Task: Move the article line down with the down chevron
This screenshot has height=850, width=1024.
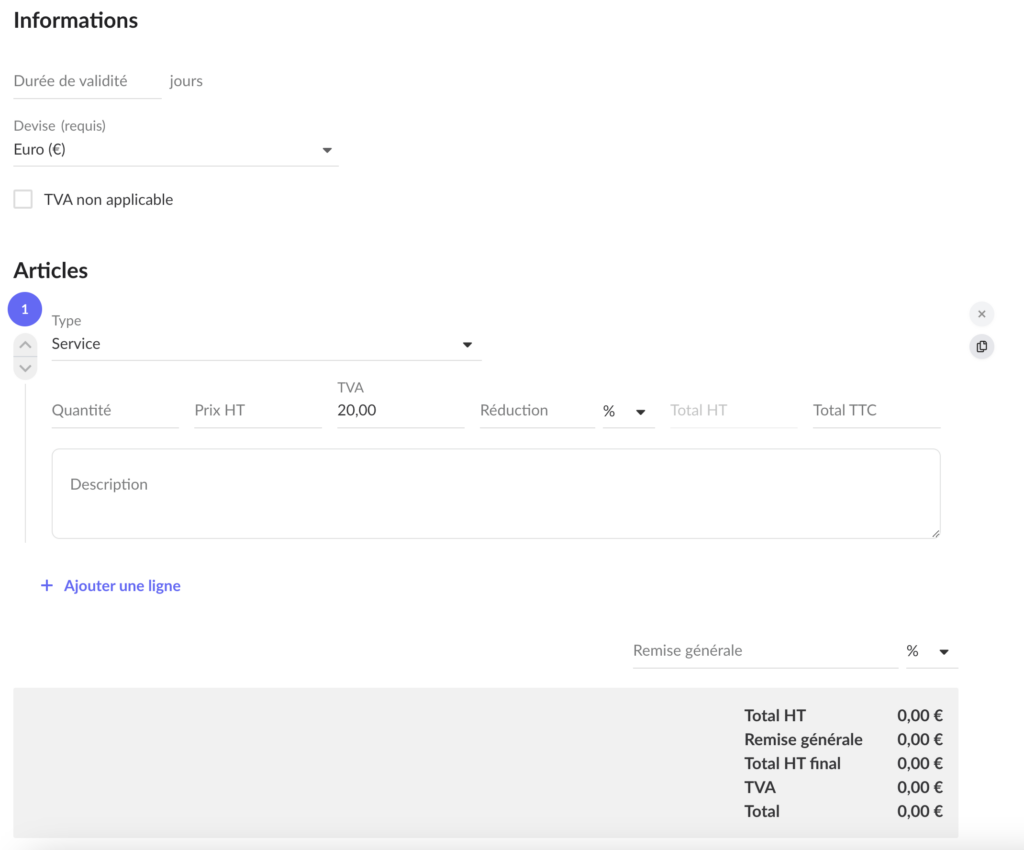Action: point(25,368)
